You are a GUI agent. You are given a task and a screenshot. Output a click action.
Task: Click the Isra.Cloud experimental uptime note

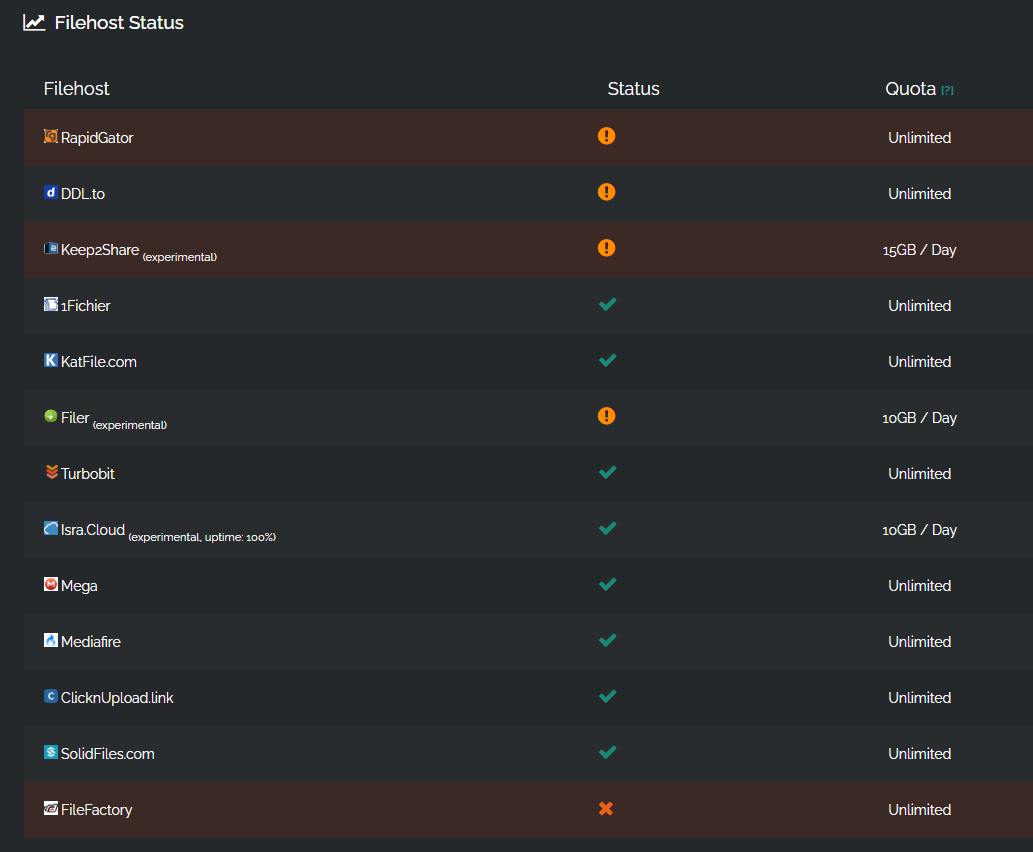(x=202, y=537)
